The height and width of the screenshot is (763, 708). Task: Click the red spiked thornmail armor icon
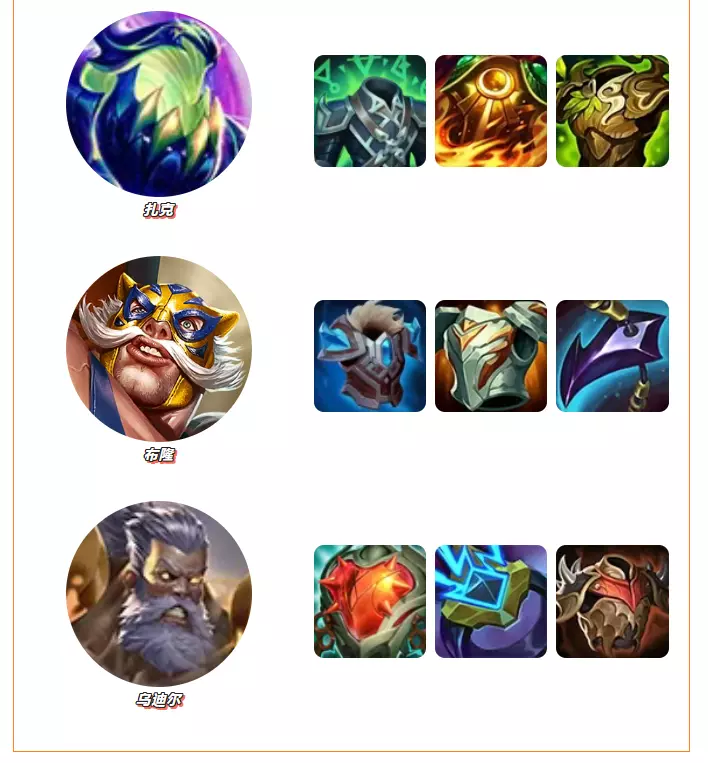click(x=612, y=601)
